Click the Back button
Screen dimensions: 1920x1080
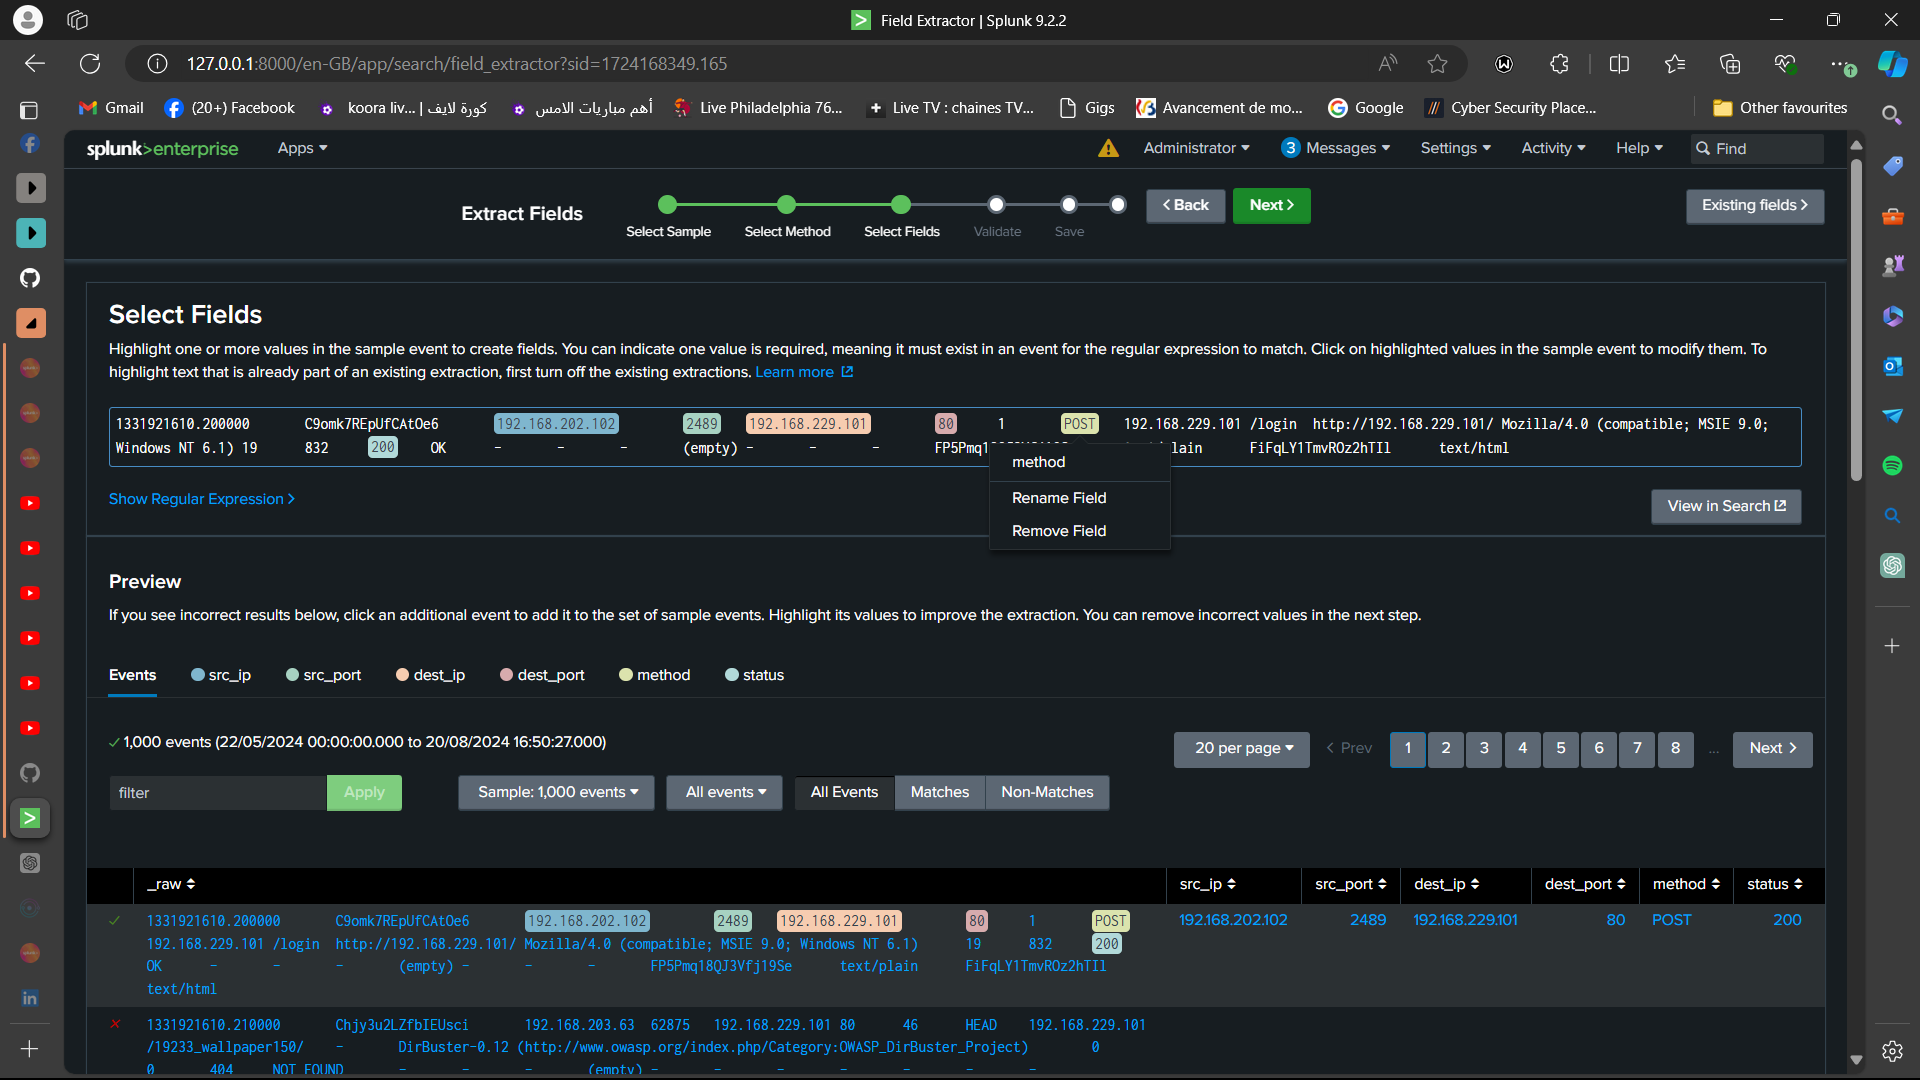click(x=1185, y=205)
